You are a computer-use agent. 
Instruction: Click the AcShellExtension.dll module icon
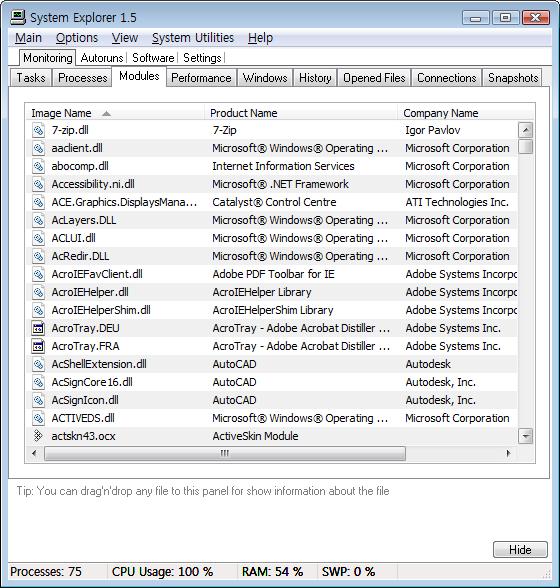38,364
